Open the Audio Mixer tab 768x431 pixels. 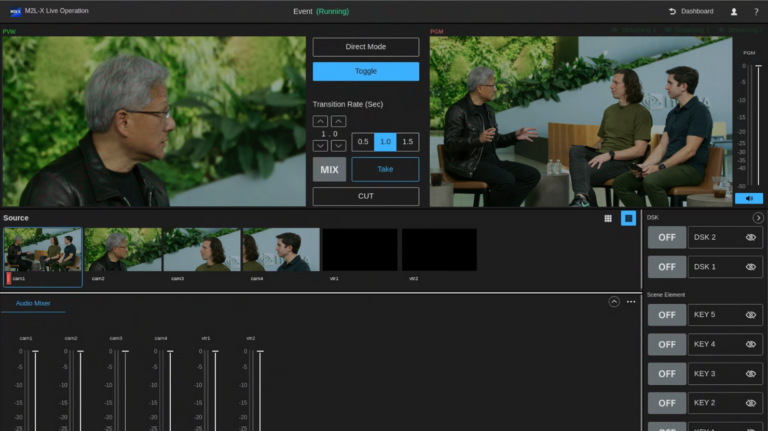point(33,303)
